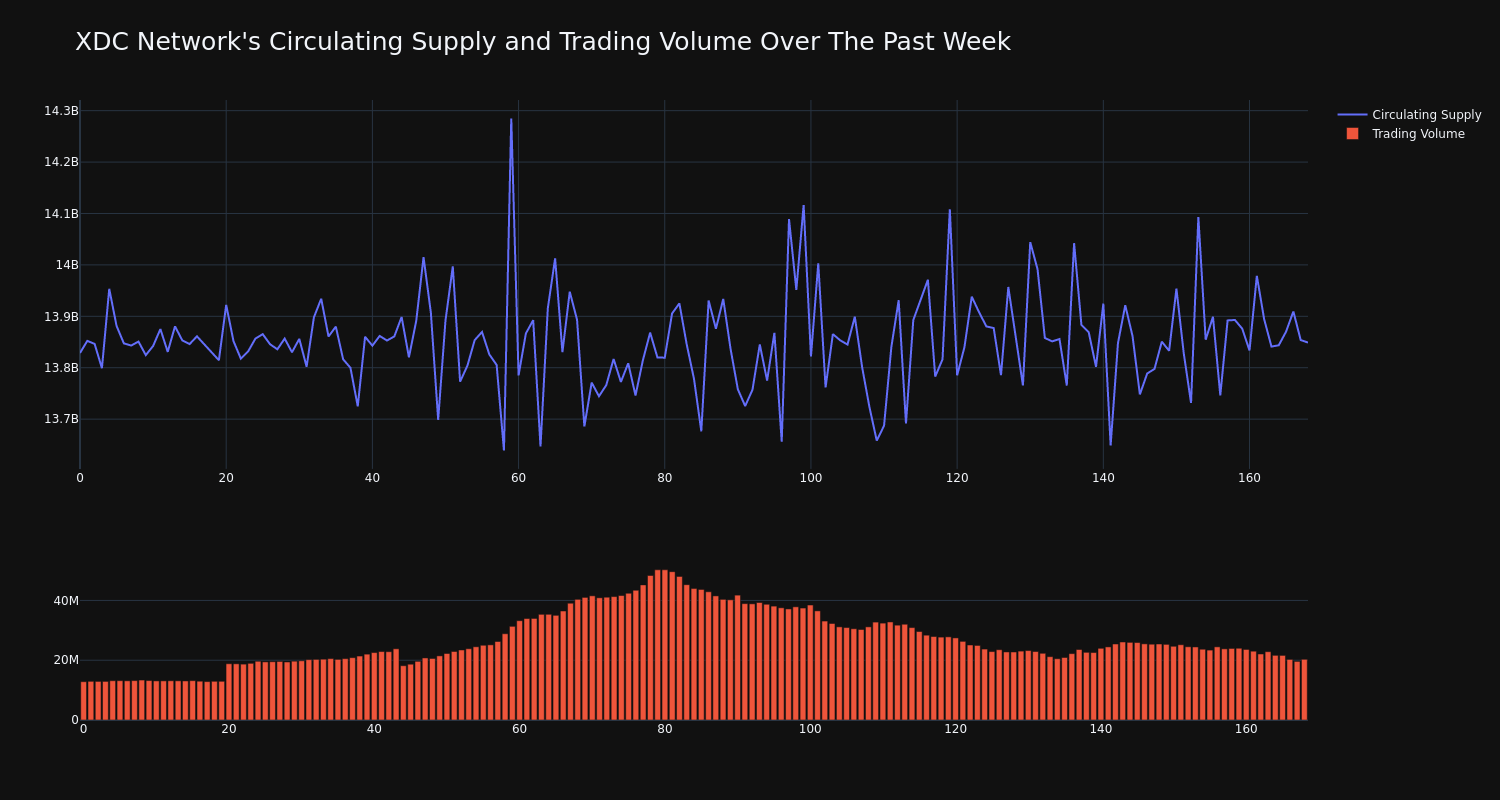Click x-axis label 120 under volume chart
This screenshot has width=1500, height=800.
(x=956, y=730)
